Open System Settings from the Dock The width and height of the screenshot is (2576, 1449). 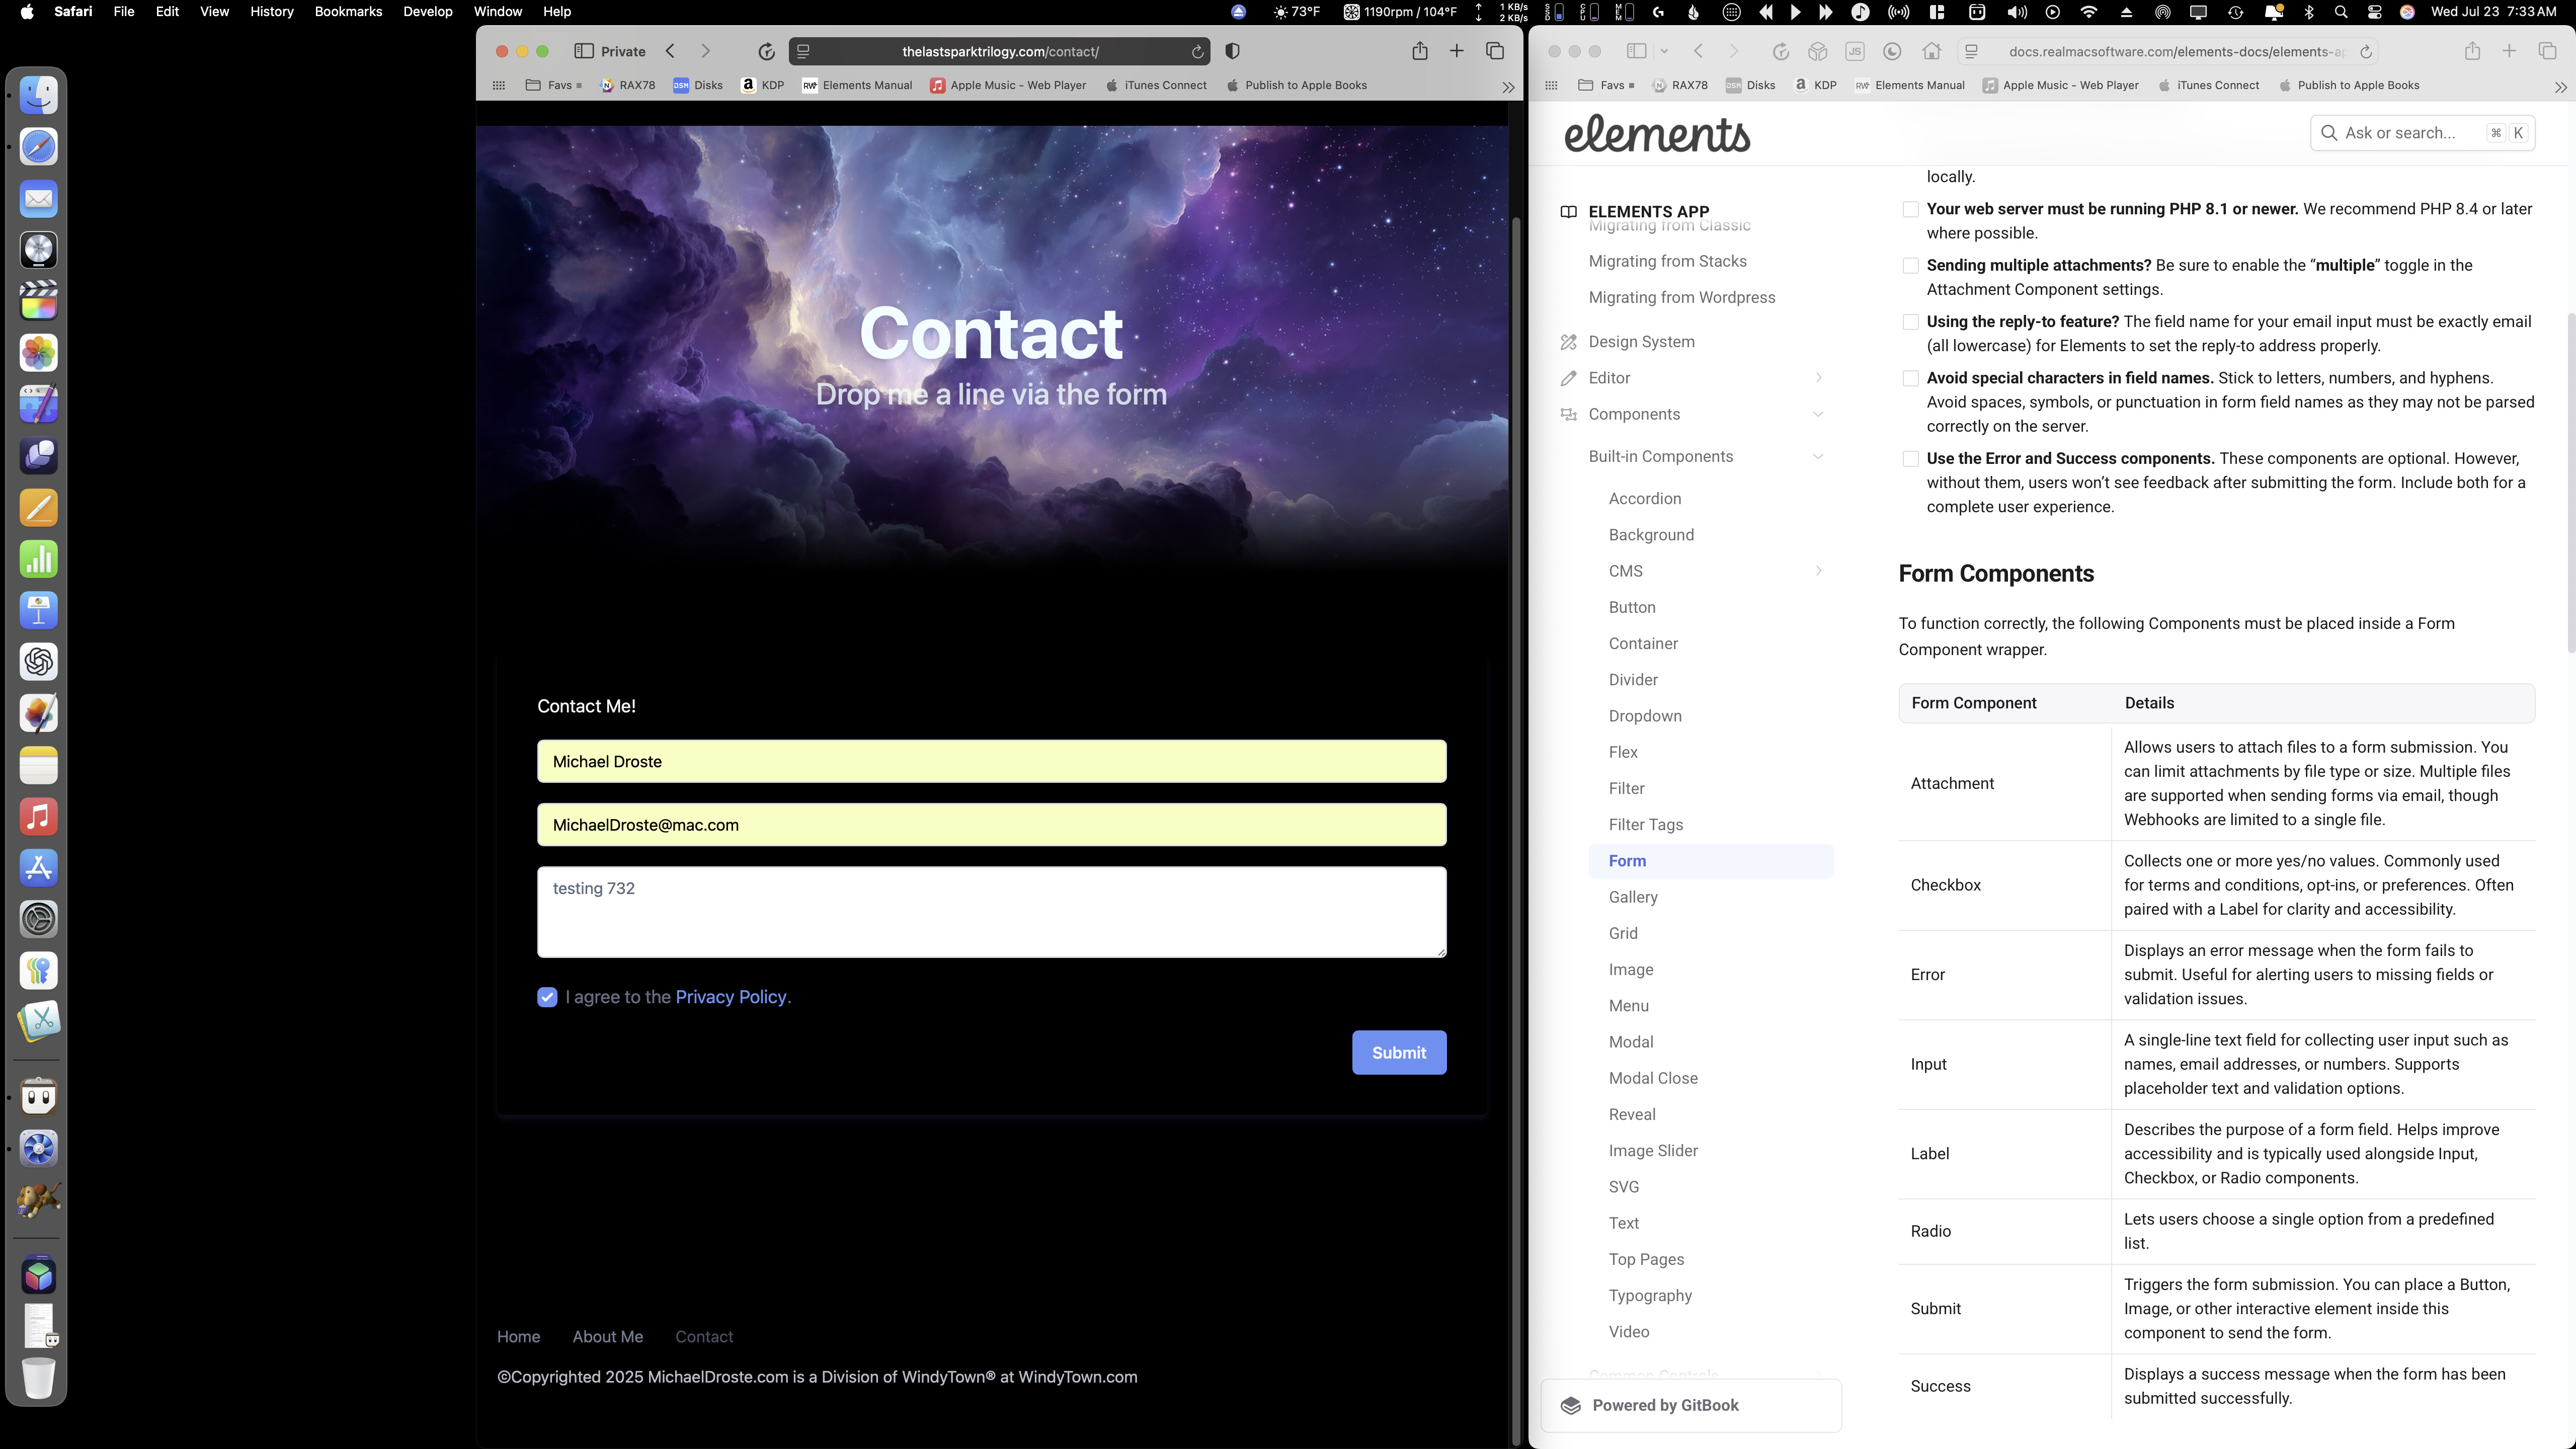point(39,919)
